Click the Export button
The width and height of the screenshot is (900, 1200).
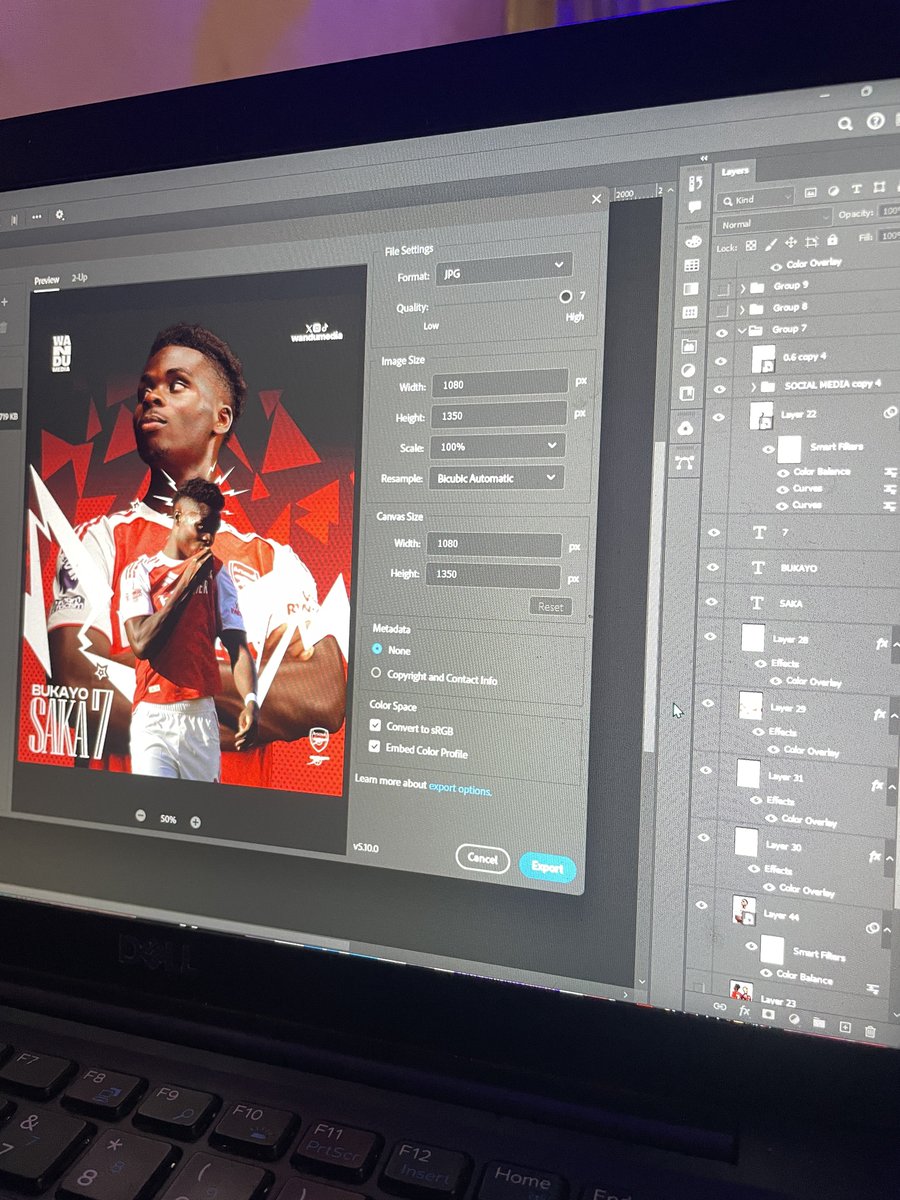(x=547, y=867)
